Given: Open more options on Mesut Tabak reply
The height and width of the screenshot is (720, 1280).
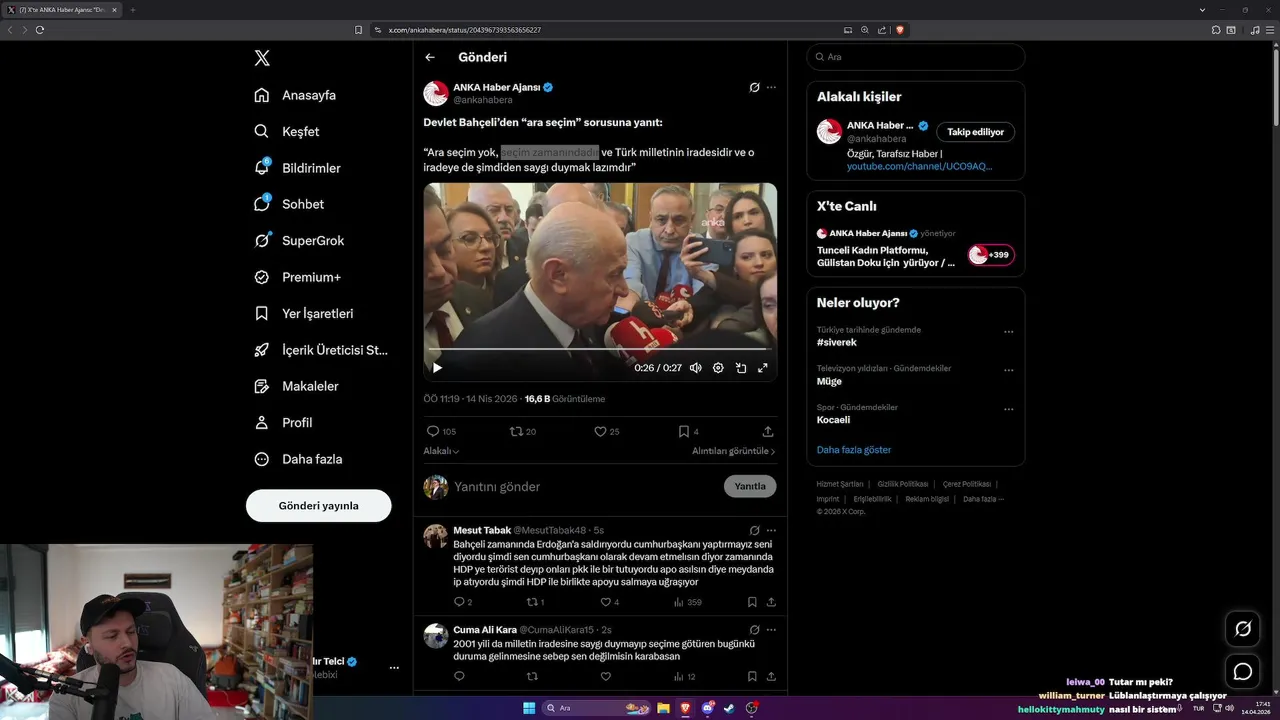Looking at the screenshot, I should tap(771, 530).
